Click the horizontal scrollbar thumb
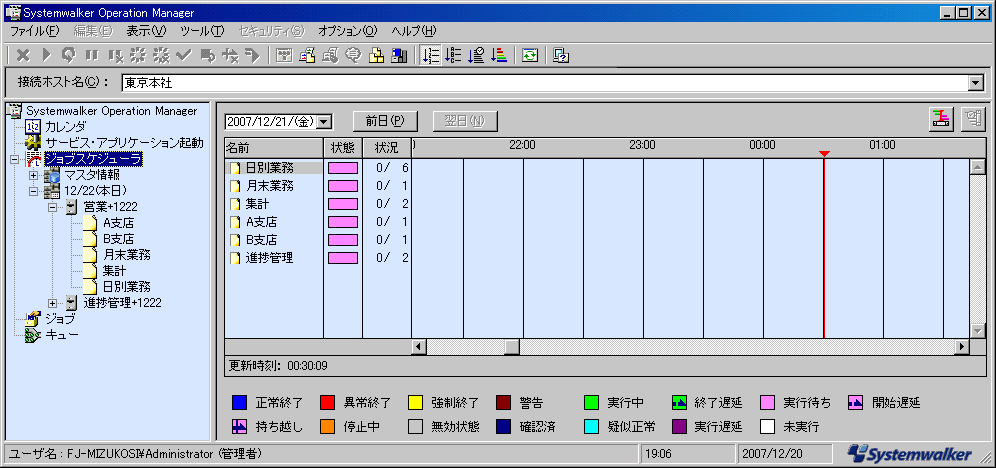Screen dimensions: 996x468 tap(511, 347)
